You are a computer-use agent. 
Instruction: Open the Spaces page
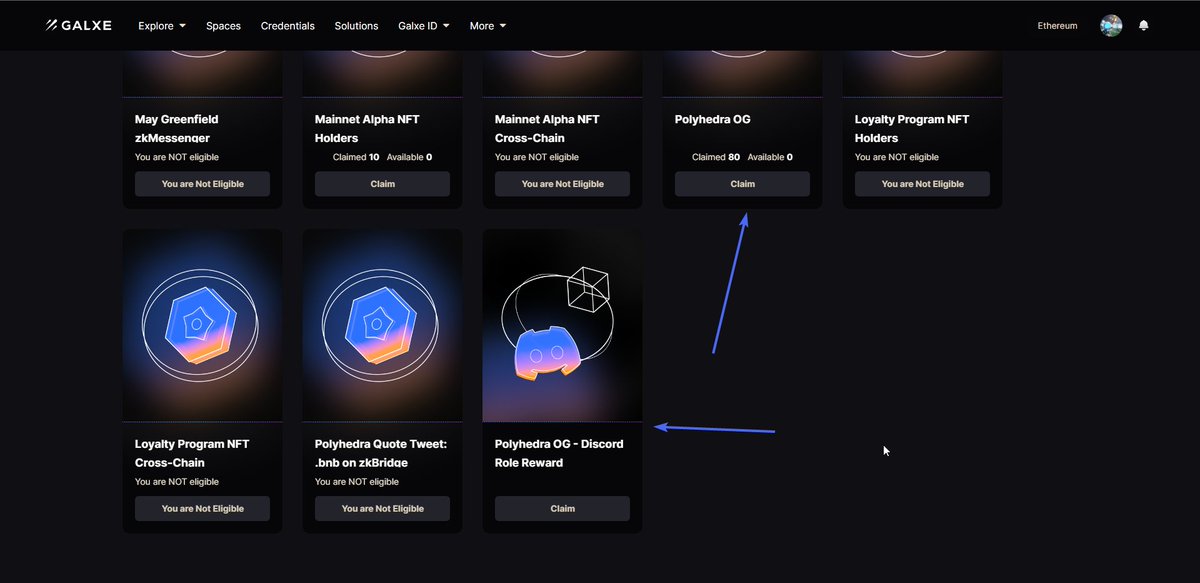[223, 25]
